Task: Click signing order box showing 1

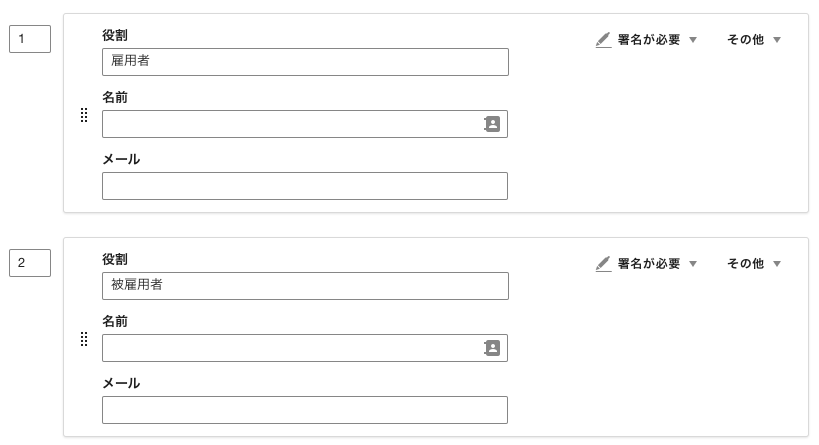Action: tap(30, 39)
